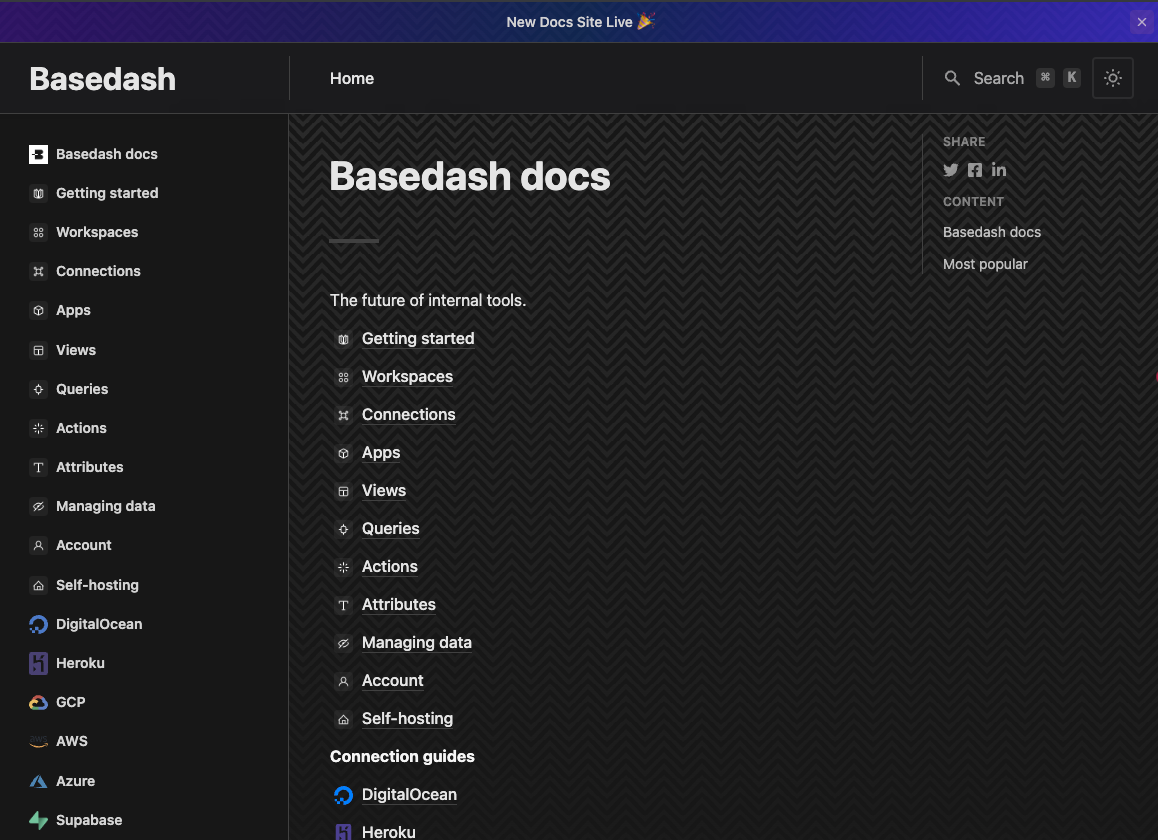The image size is (1158, 840).
Task: Toggle the light/dark theme button
Action: point(1112,78)
